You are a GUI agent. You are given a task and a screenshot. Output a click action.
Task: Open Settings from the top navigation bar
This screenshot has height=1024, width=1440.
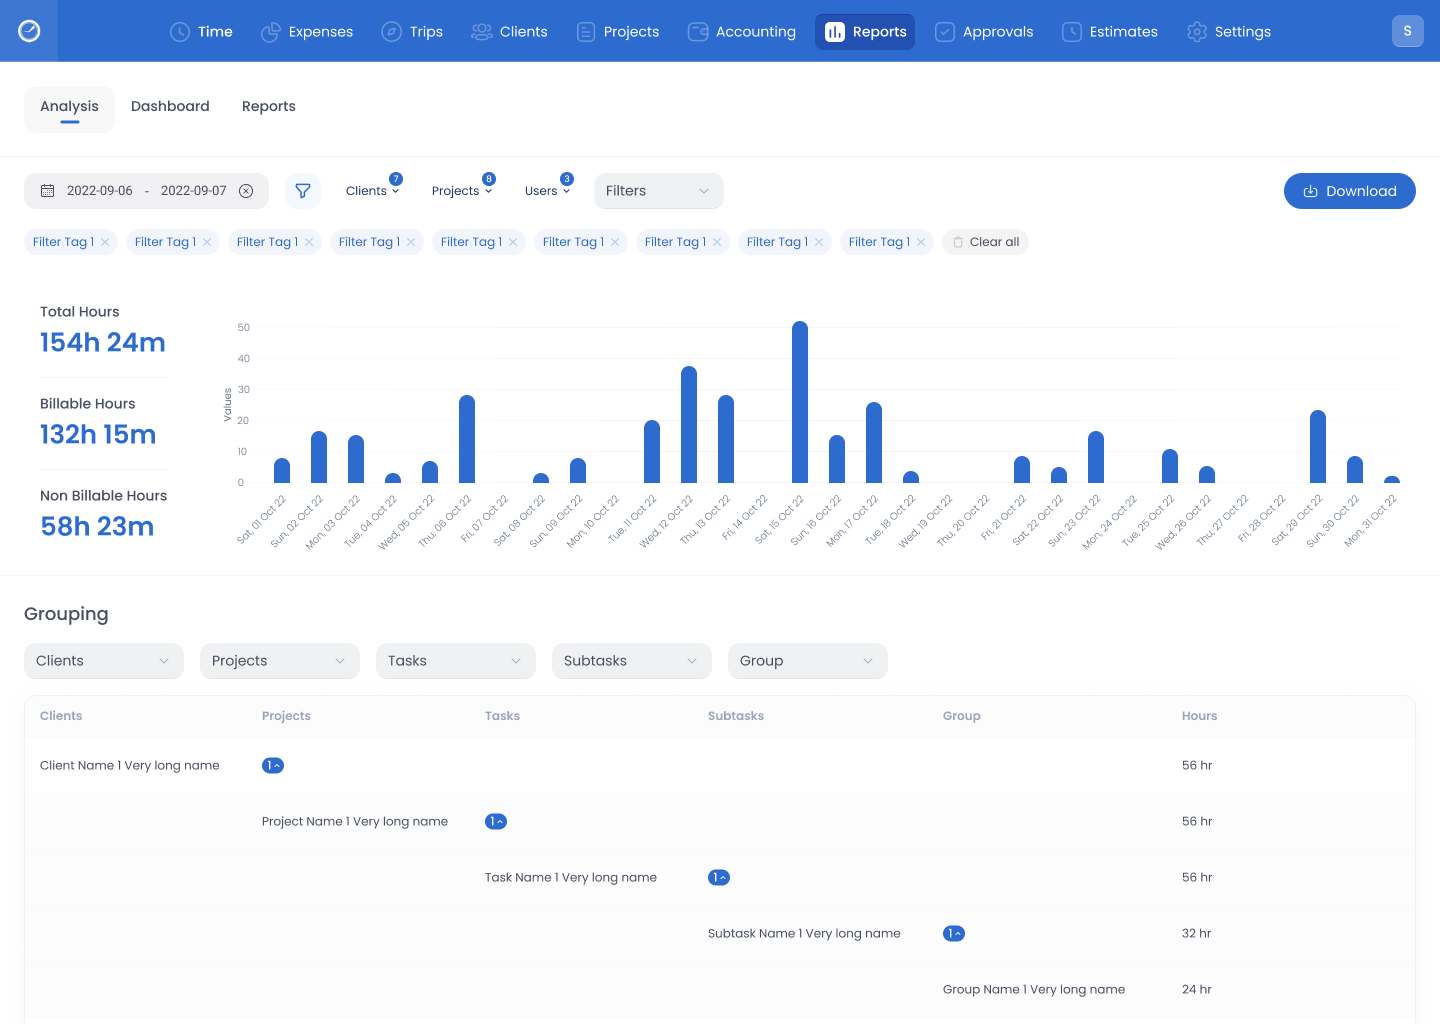pos(1229,32)
